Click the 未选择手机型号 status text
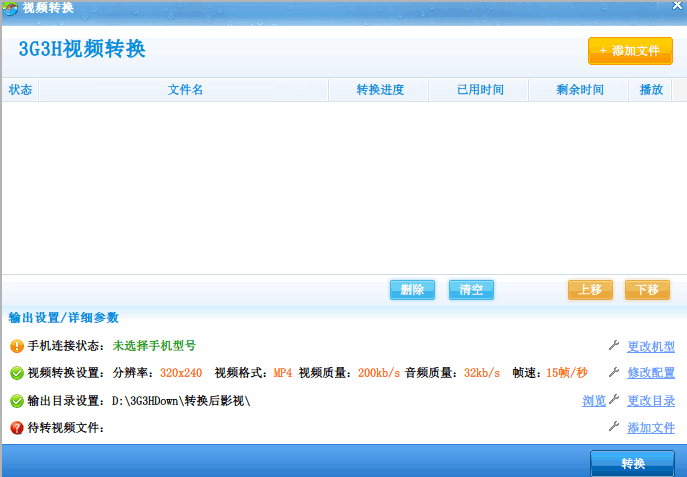The image size is (687, 477). click(x=154, y=346)
